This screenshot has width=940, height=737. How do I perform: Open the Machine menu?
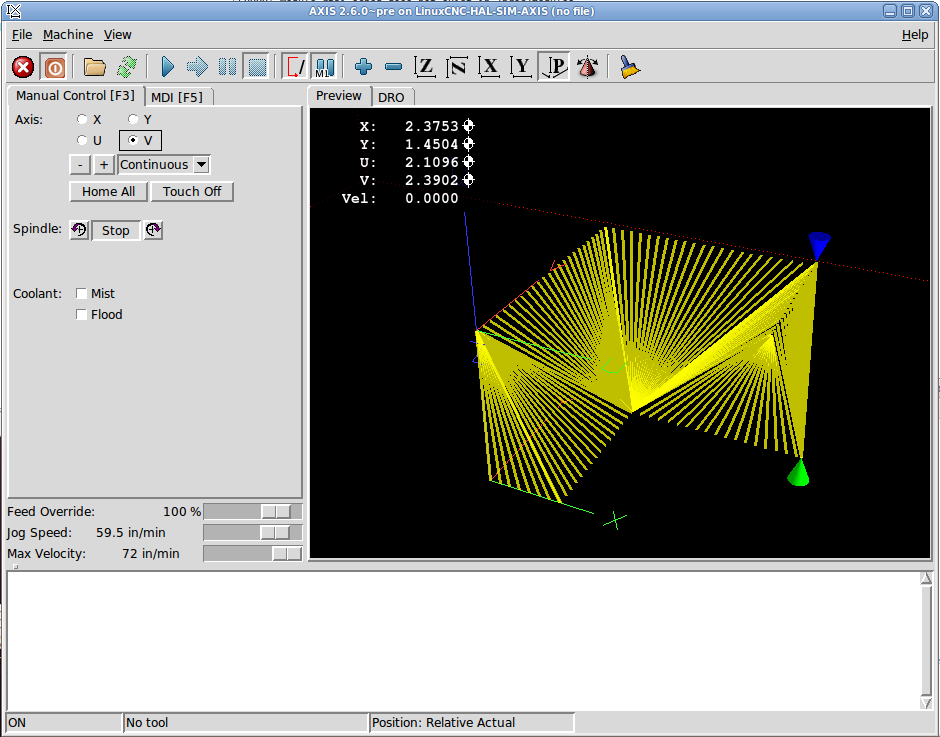[x=68, y=35]
